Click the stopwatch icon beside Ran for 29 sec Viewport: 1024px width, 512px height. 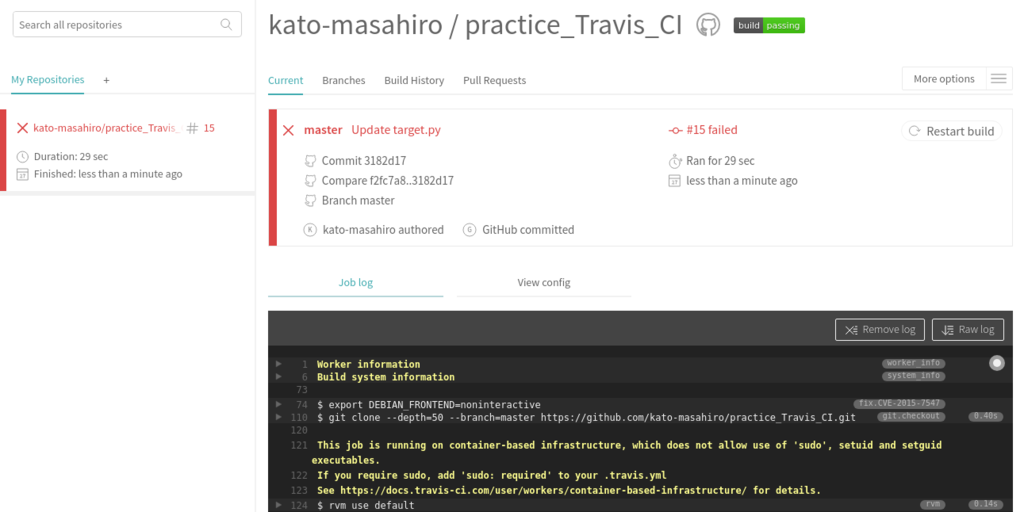coord(675,161)
